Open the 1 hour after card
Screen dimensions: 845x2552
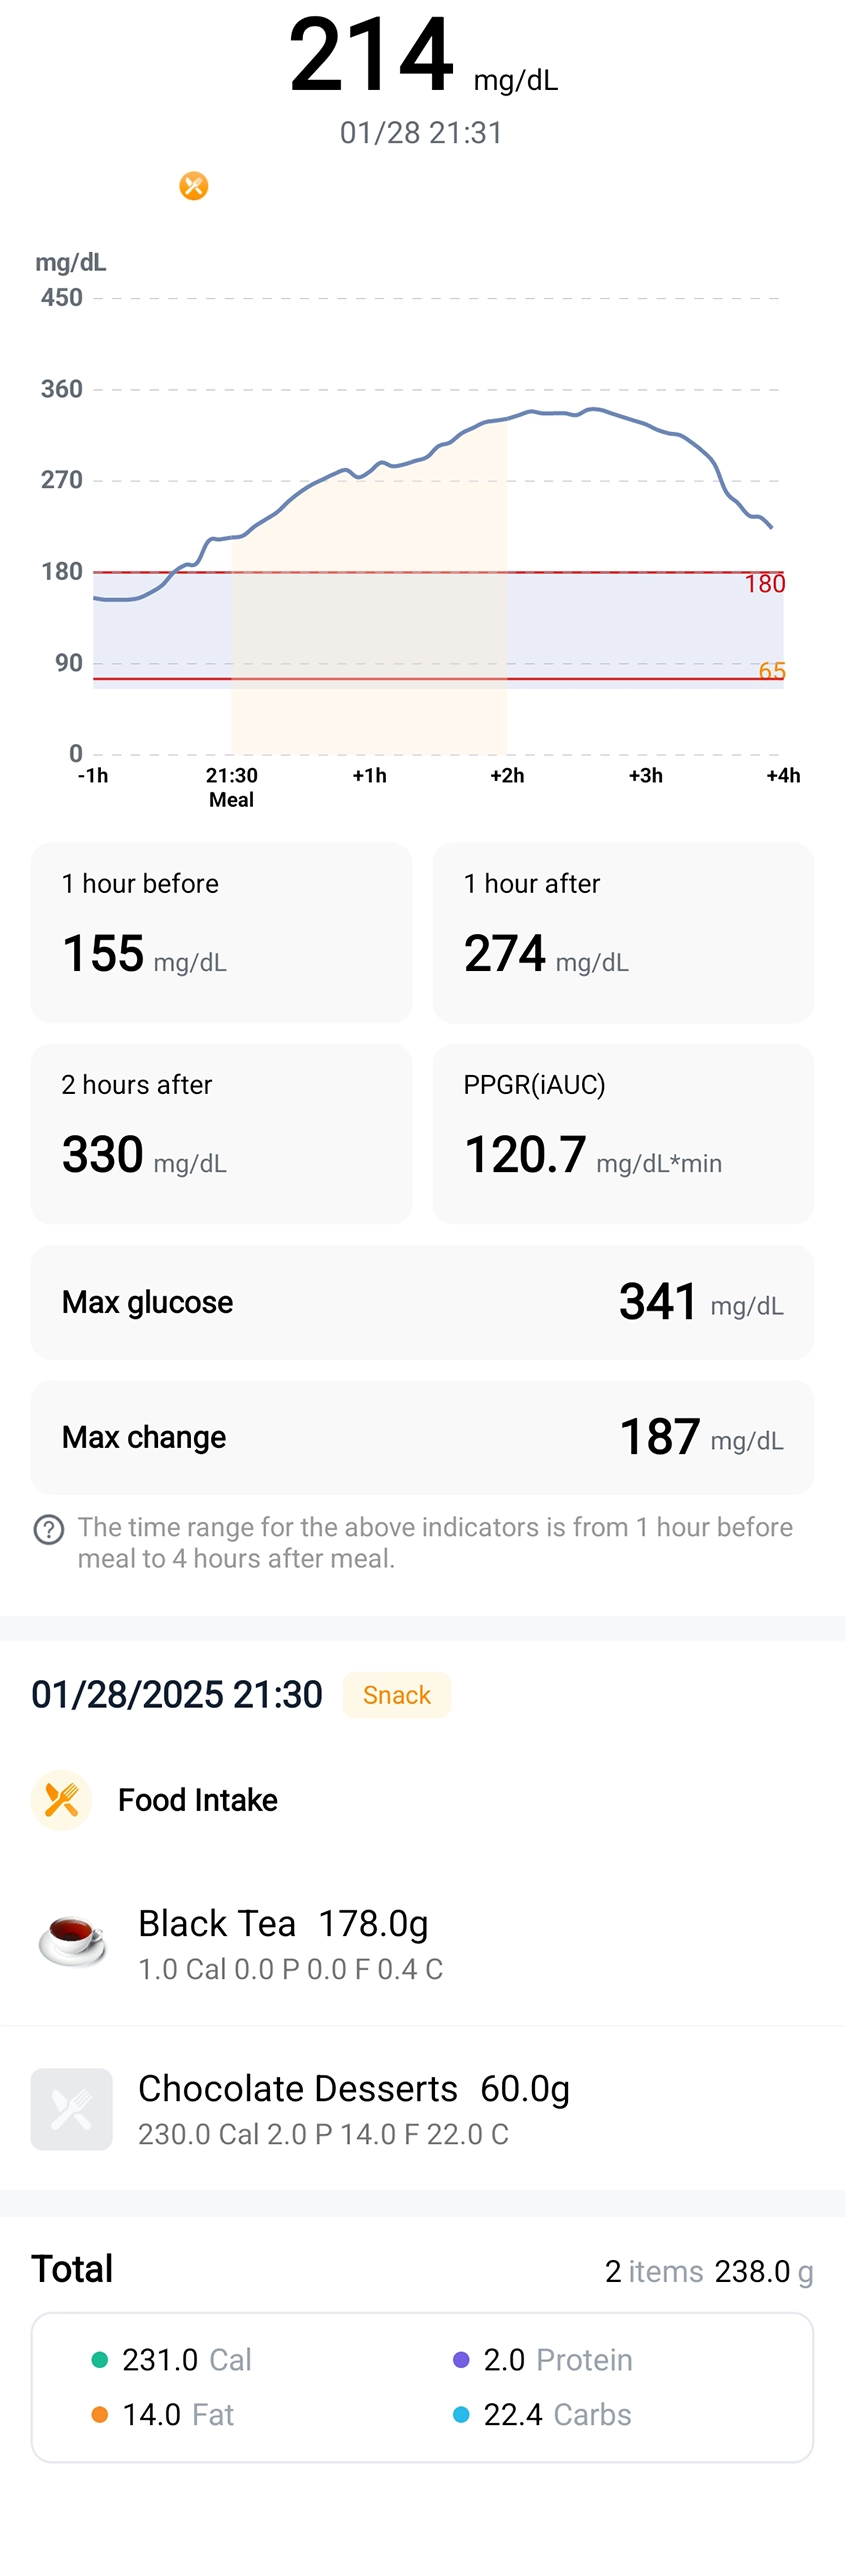623,932
